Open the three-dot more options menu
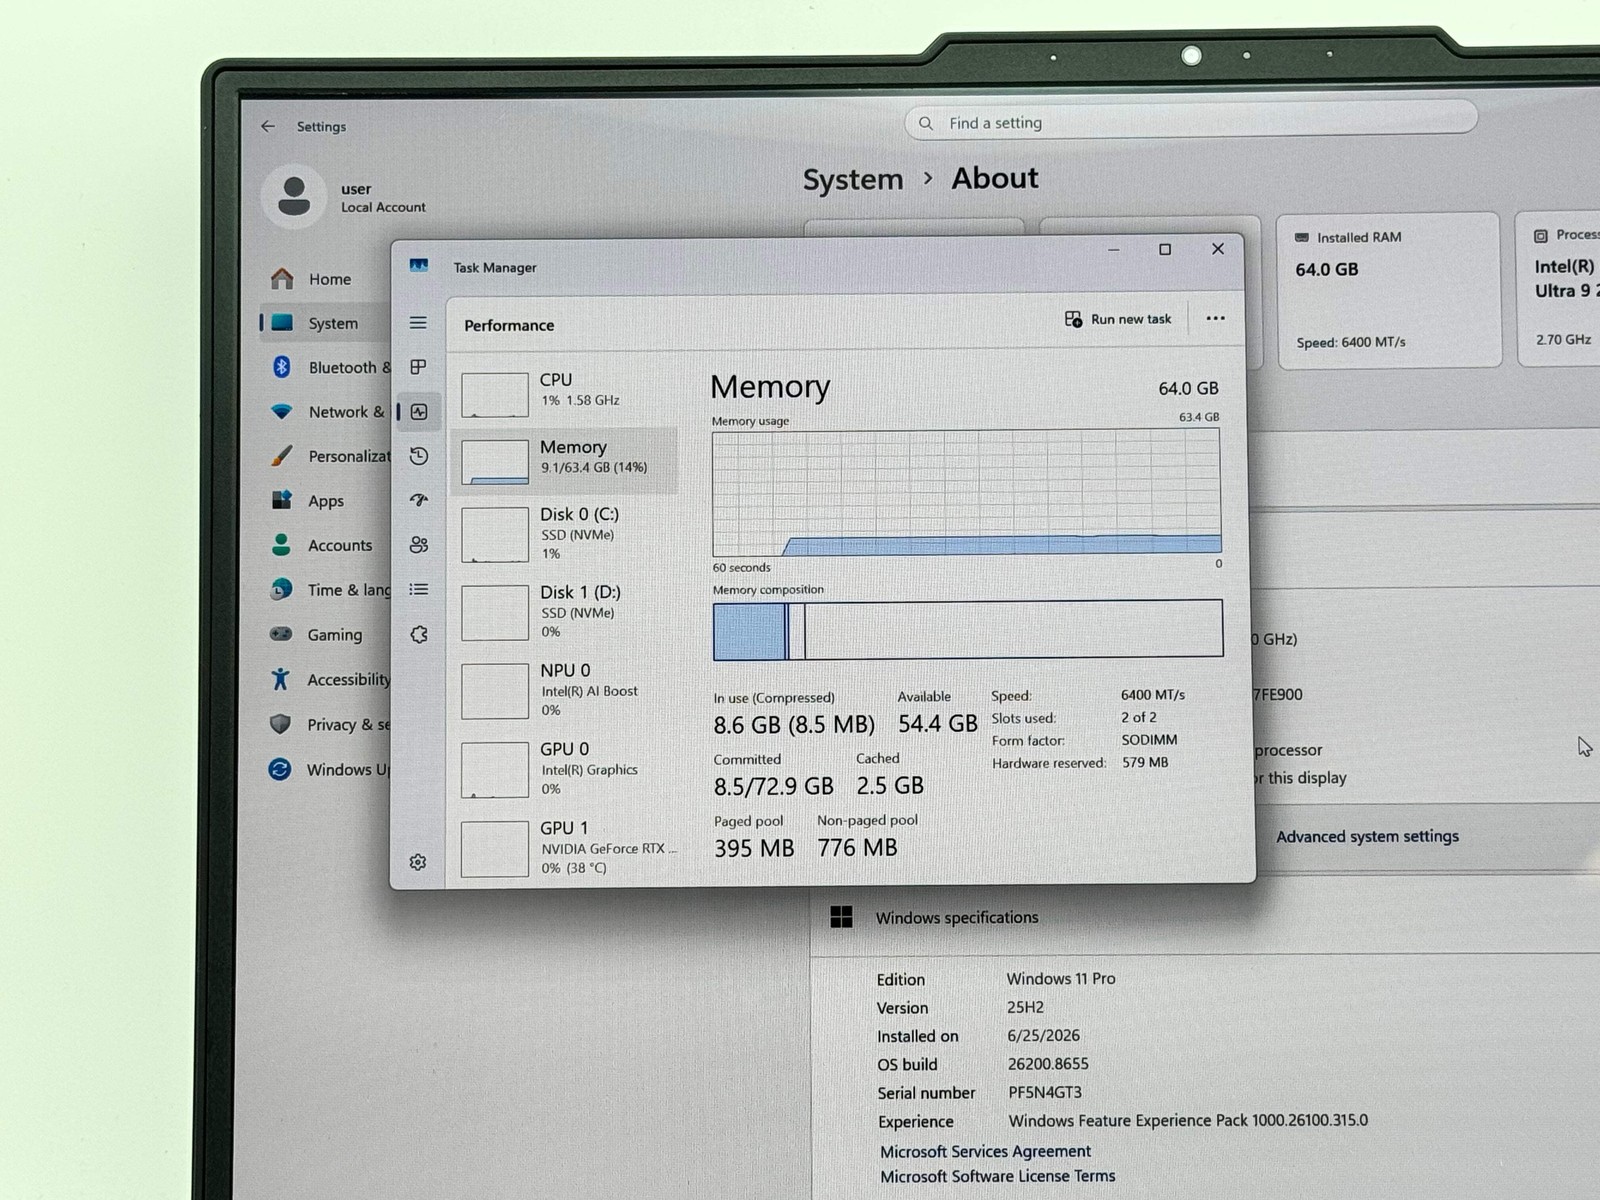This screenshot has width=1600, height=1200. click(1215, 318)
